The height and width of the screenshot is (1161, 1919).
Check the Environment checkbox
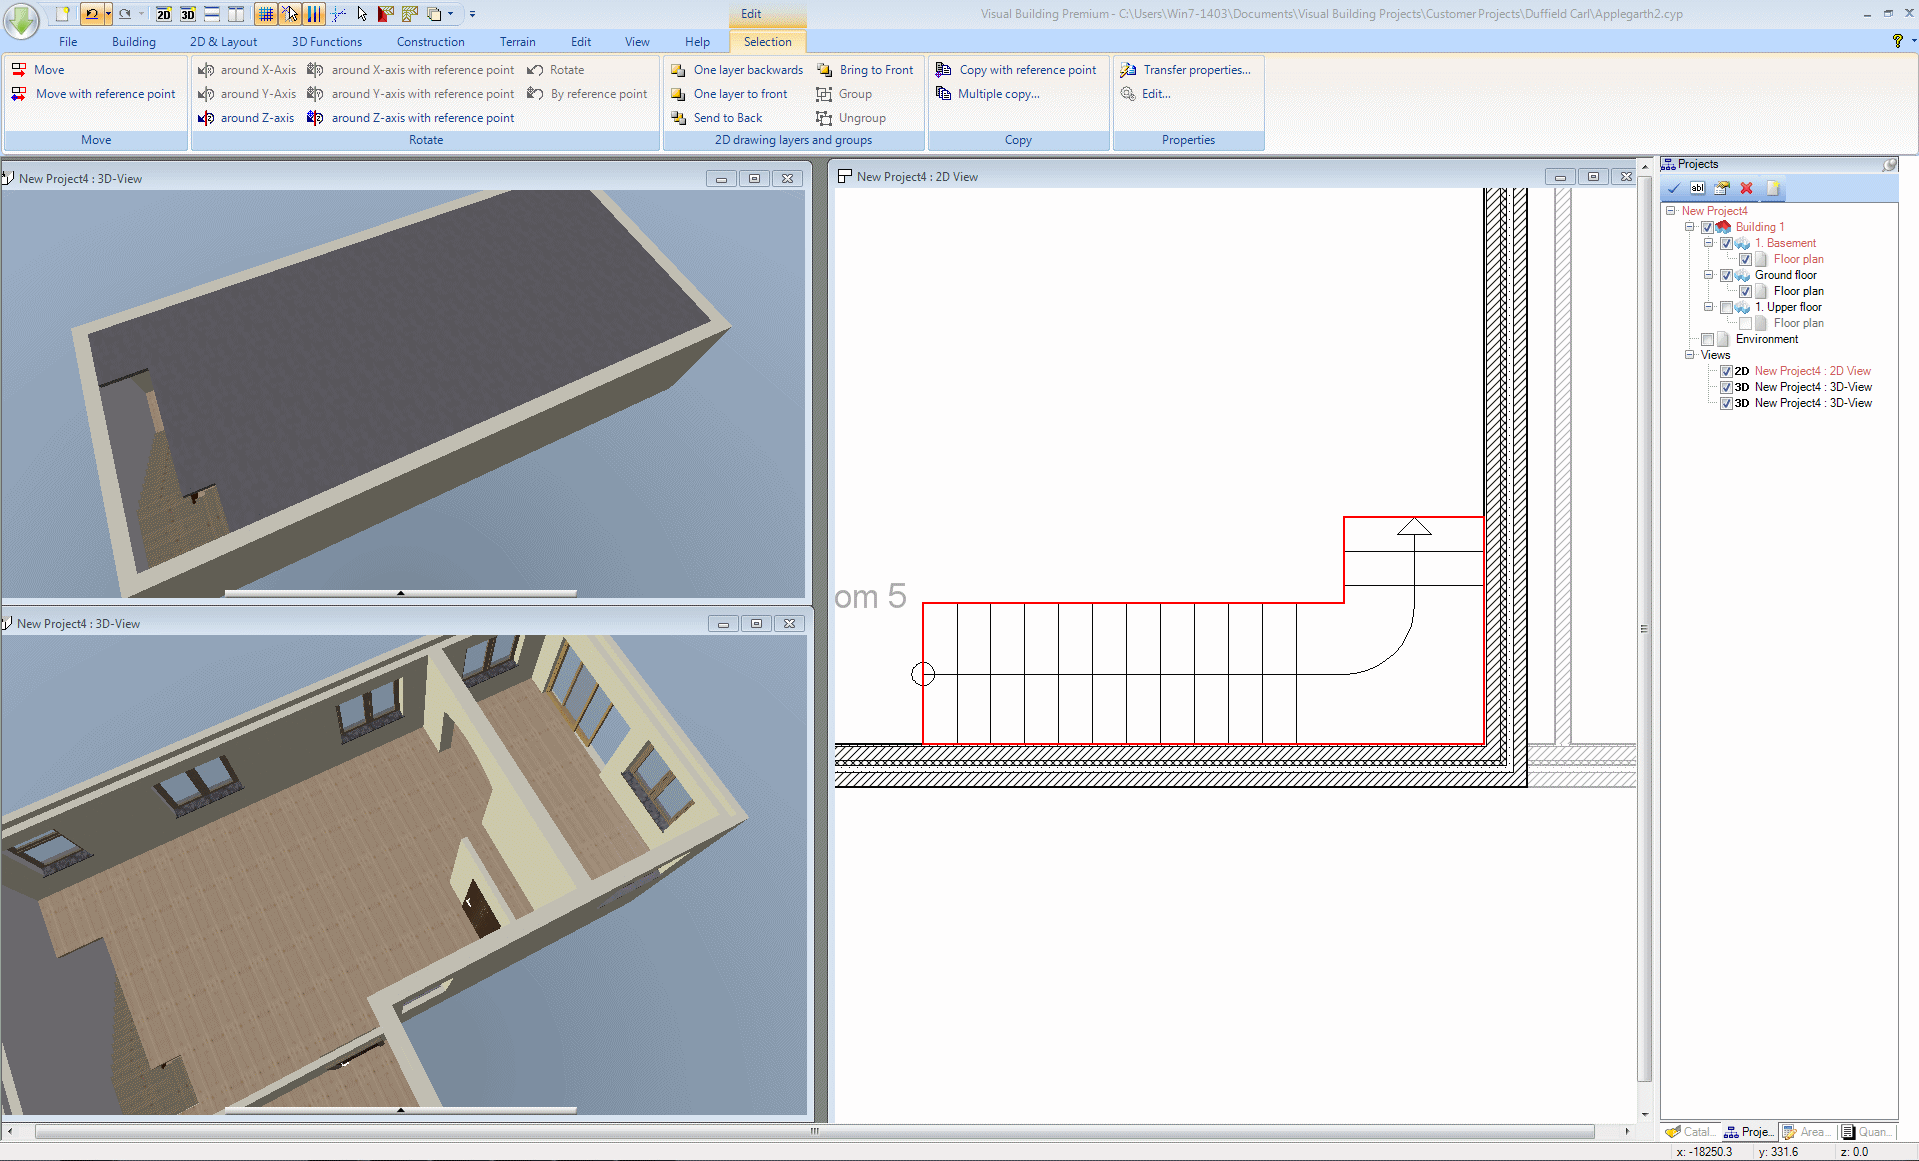(1708, 339)
